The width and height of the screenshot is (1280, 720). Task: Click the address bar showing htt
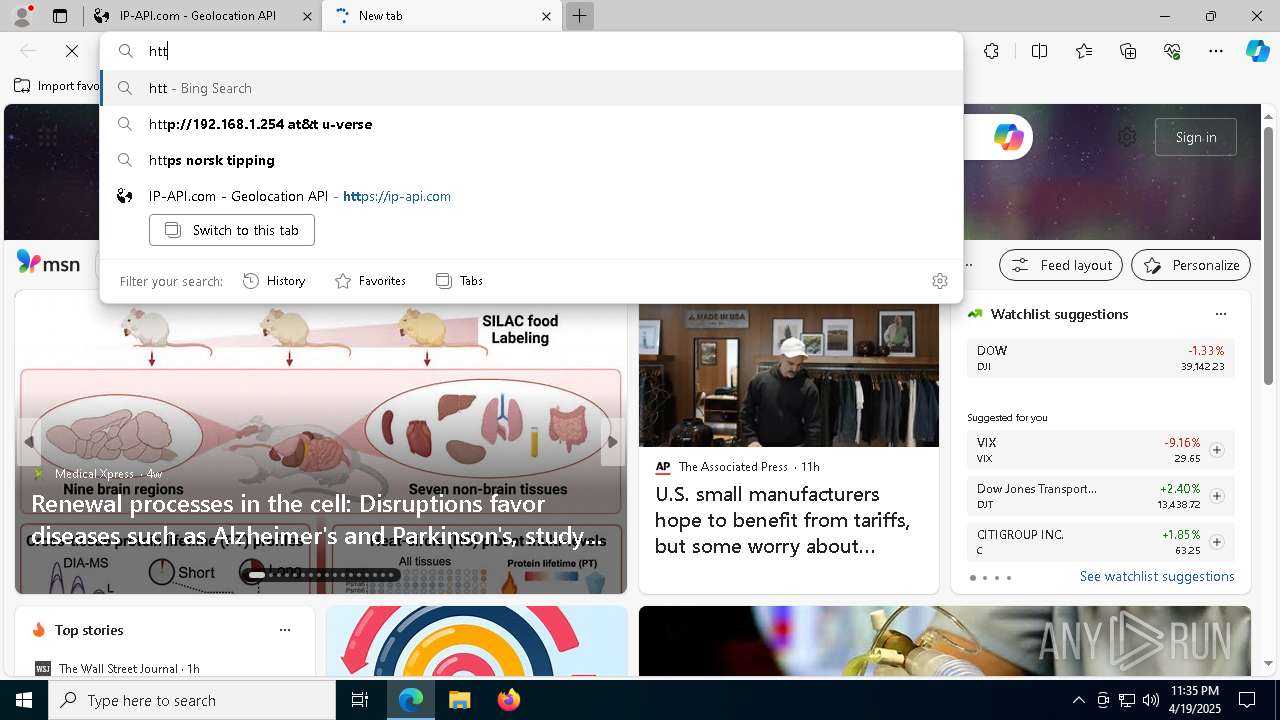click(x=531, y=51)
